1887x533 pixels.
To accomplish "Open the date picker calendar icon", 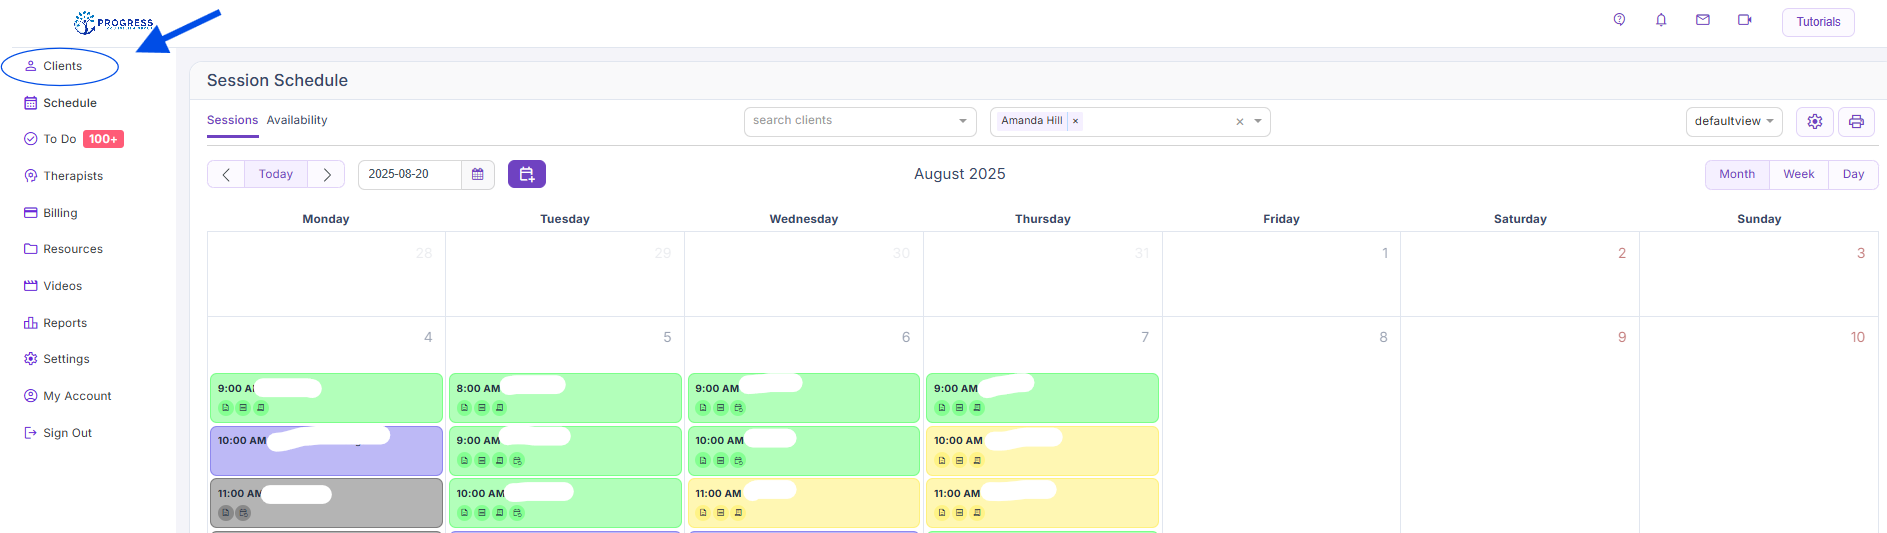I will pyautogui.click(x=478, y=174).
